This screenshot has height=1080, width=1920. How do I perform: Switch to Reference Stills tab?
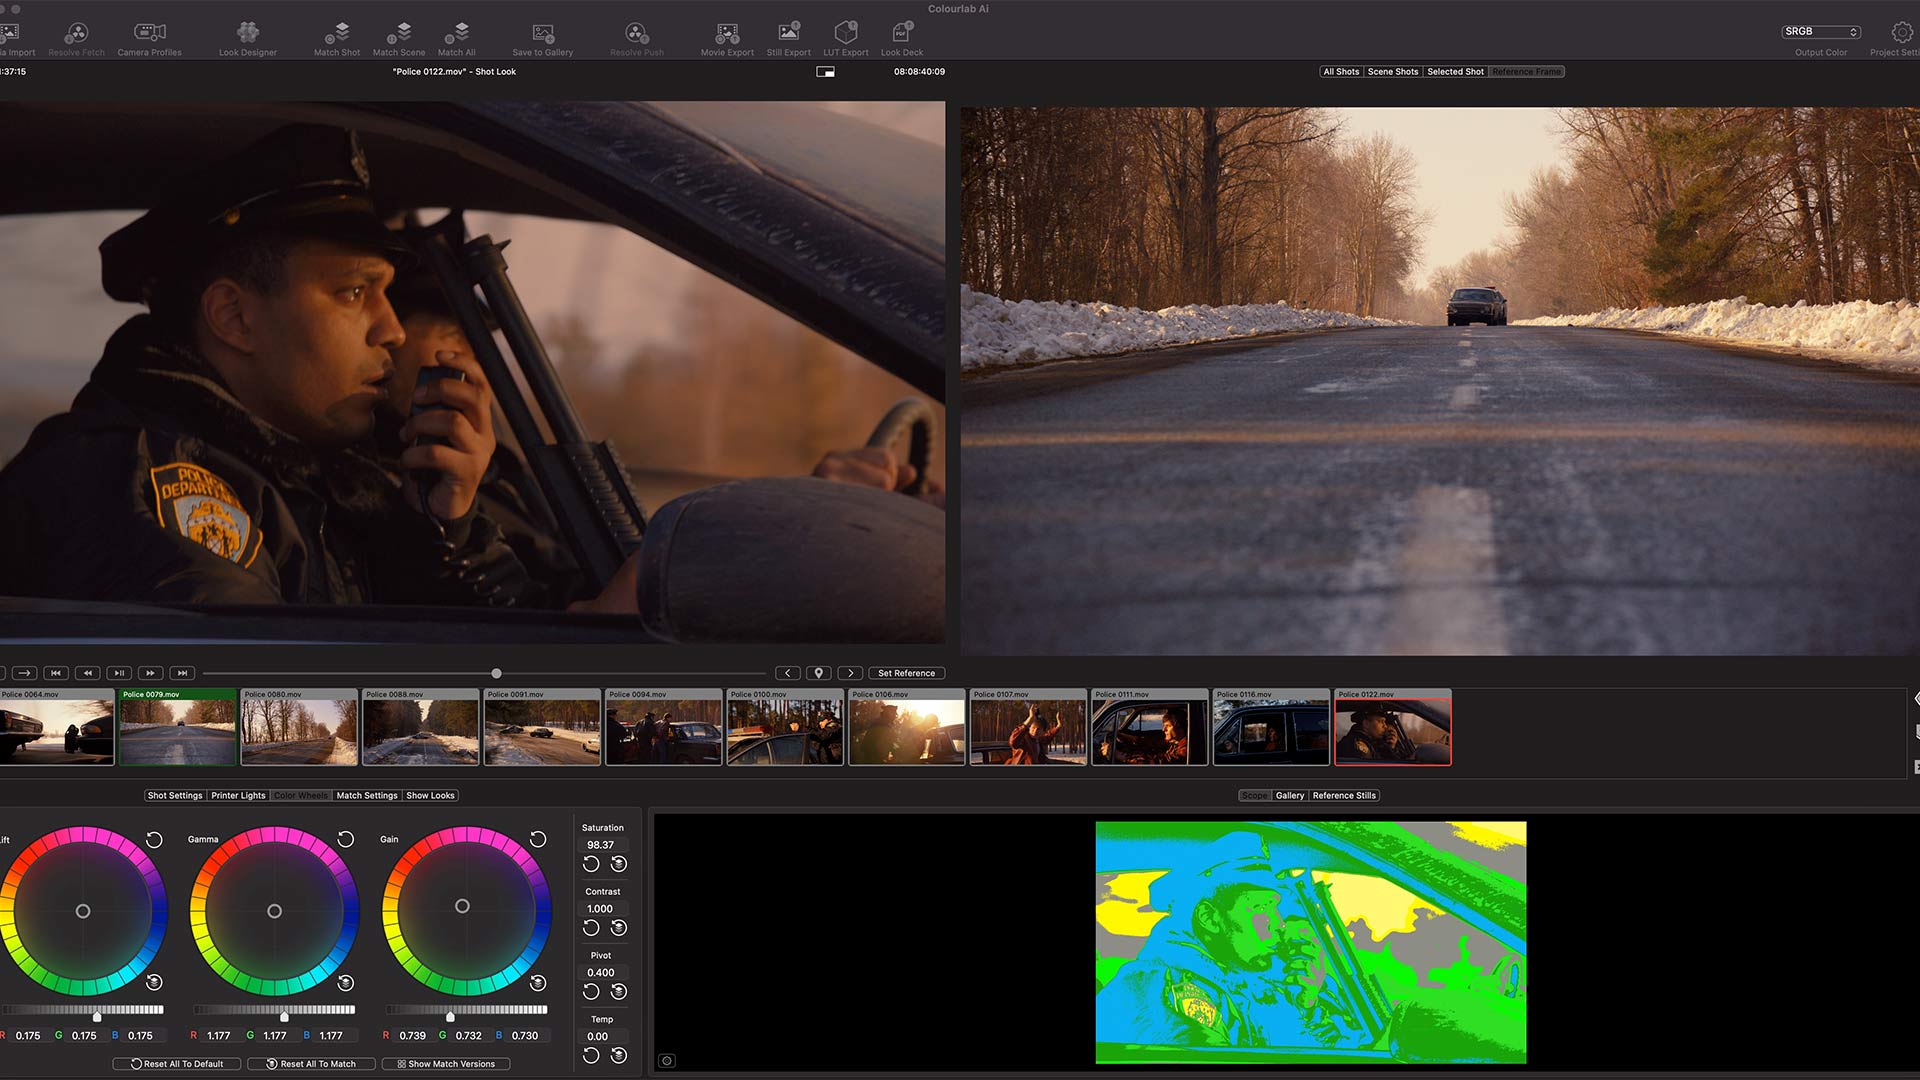click(1344, 796)
